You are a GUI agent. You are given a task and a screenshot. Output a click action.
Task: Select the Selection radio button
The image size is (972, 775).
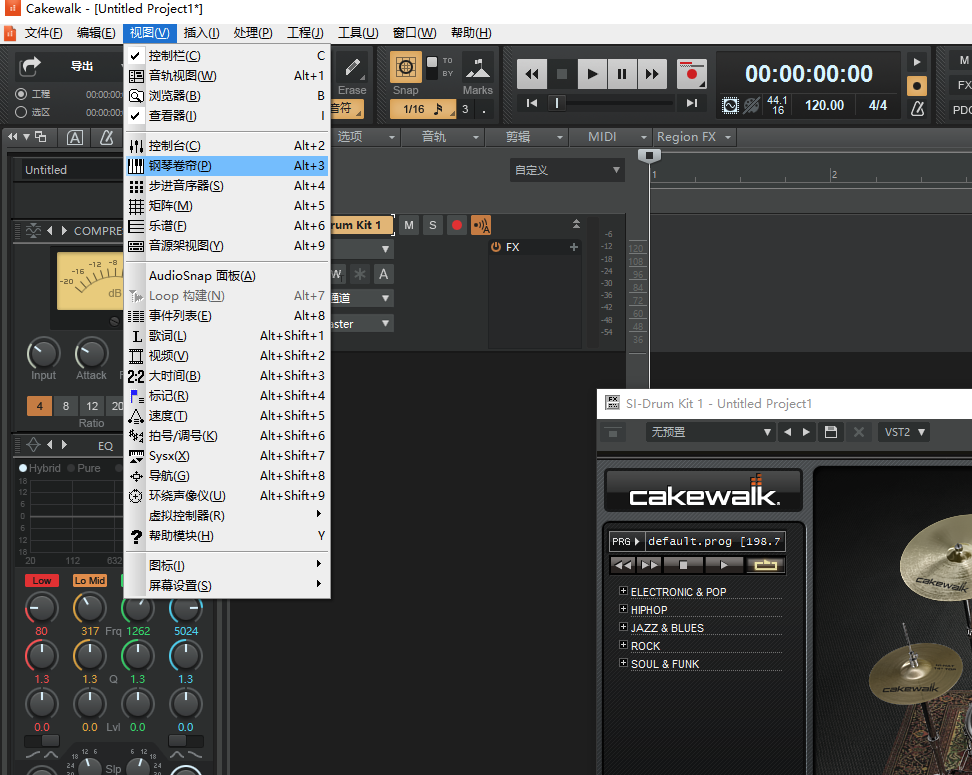[21, 112]
